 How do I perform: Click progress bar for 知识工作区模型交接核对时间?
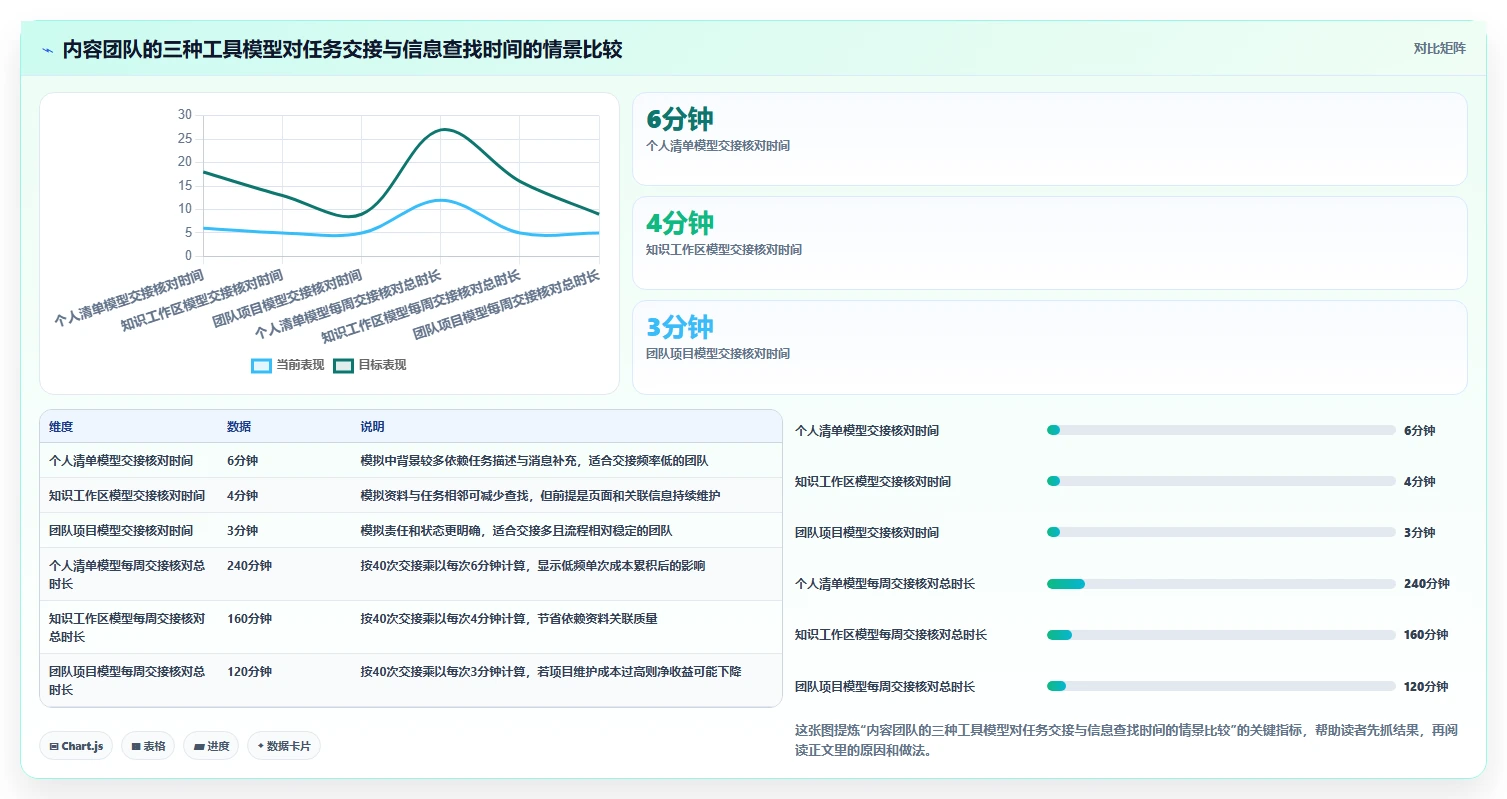(x=1221, y=481)
